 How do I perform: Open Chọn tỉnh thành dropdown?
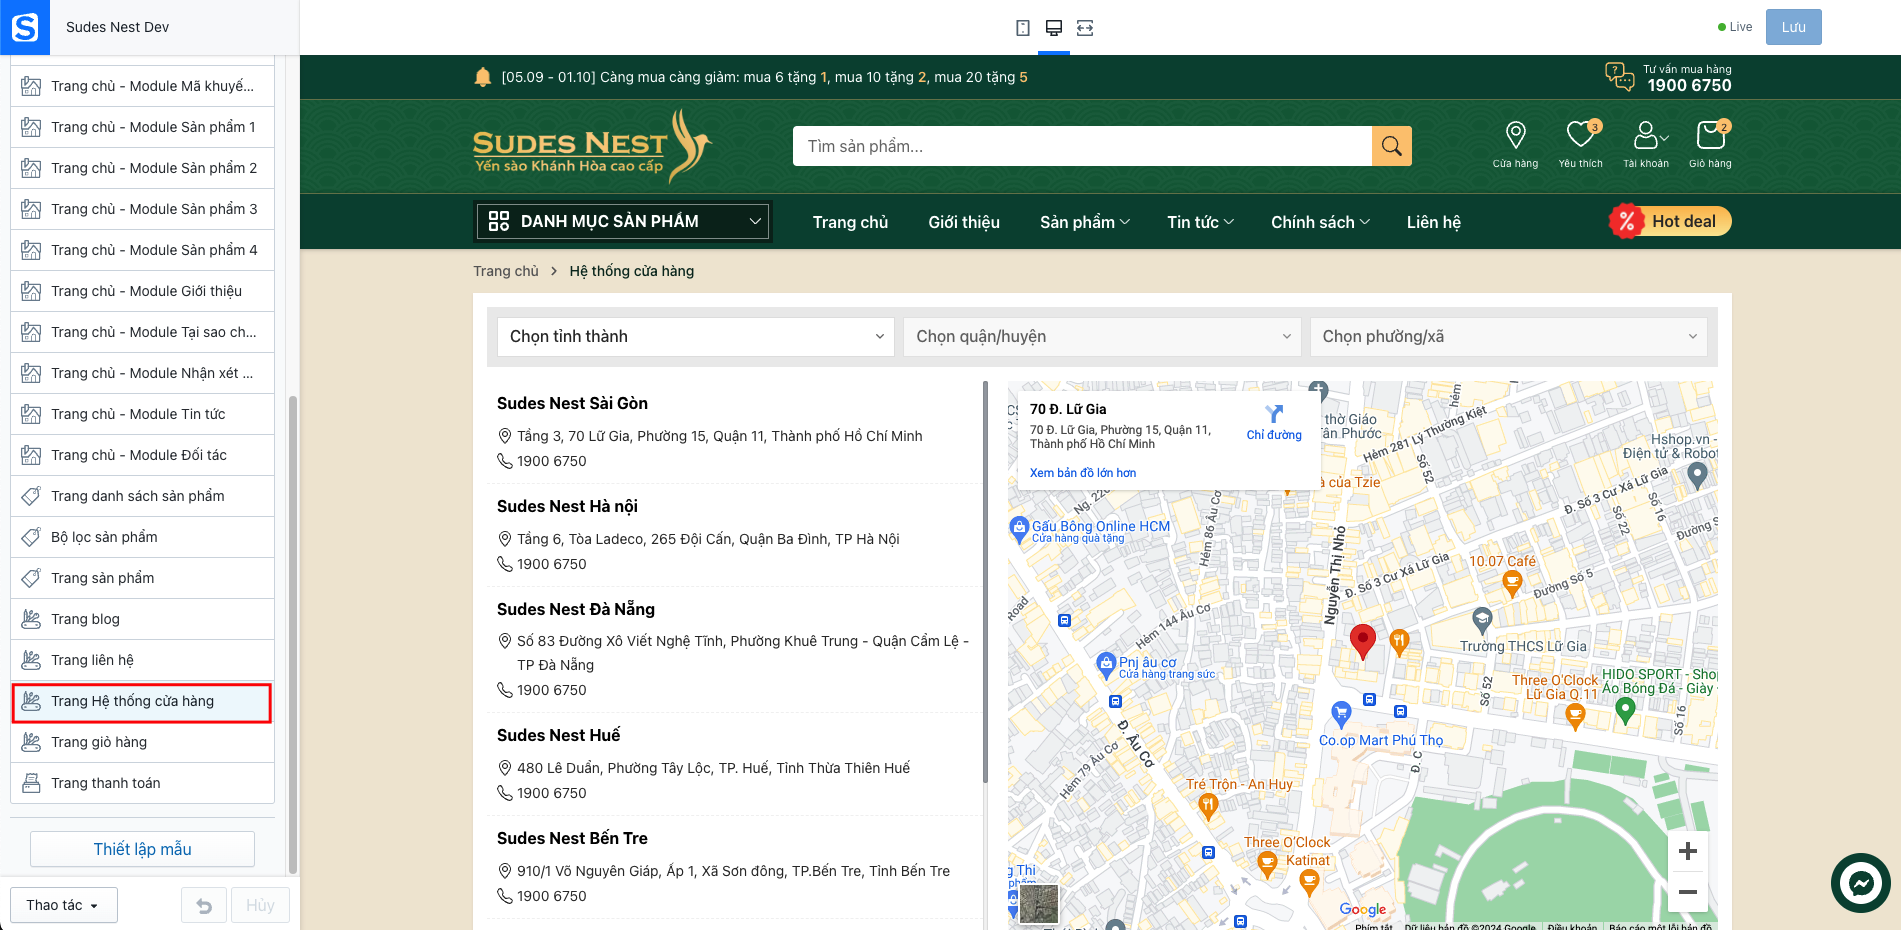[x=696, y=337]
